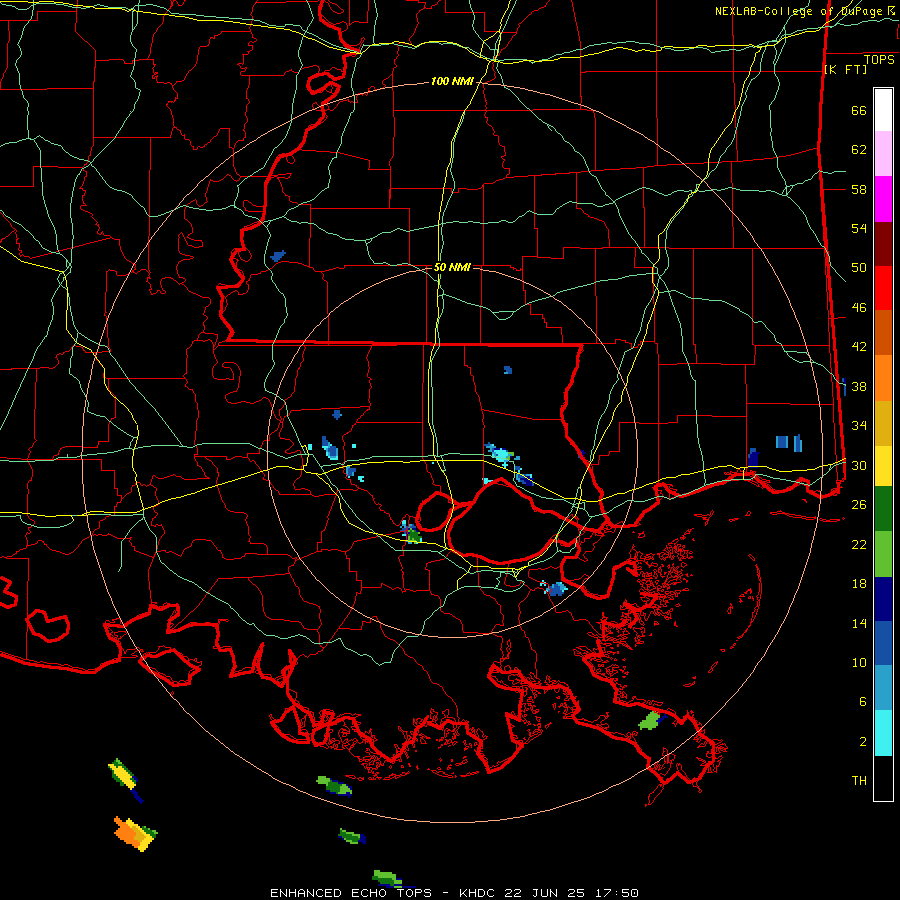The height and width of the screenshot is (900, 900).
Task: Click the "66" legend value
Action: pyautogui.click(x=859, y=110)
